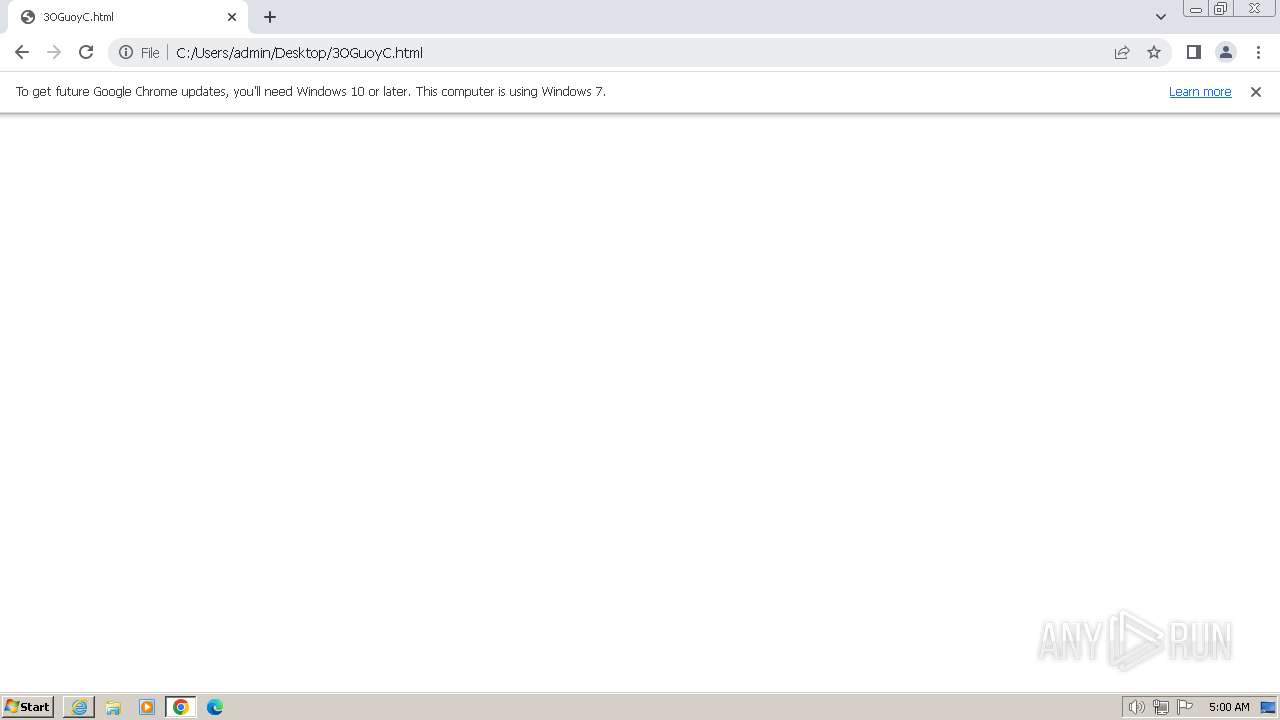Screen dimensions: 1280x720
Task: Open Windows Media Player in taskbar
Action: coord(147,707)
